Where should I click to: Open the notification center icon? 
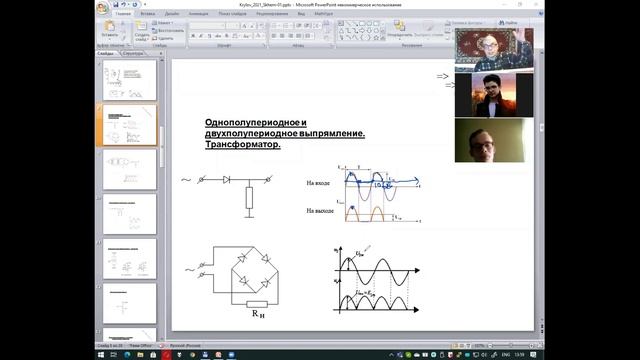point(533,355)
